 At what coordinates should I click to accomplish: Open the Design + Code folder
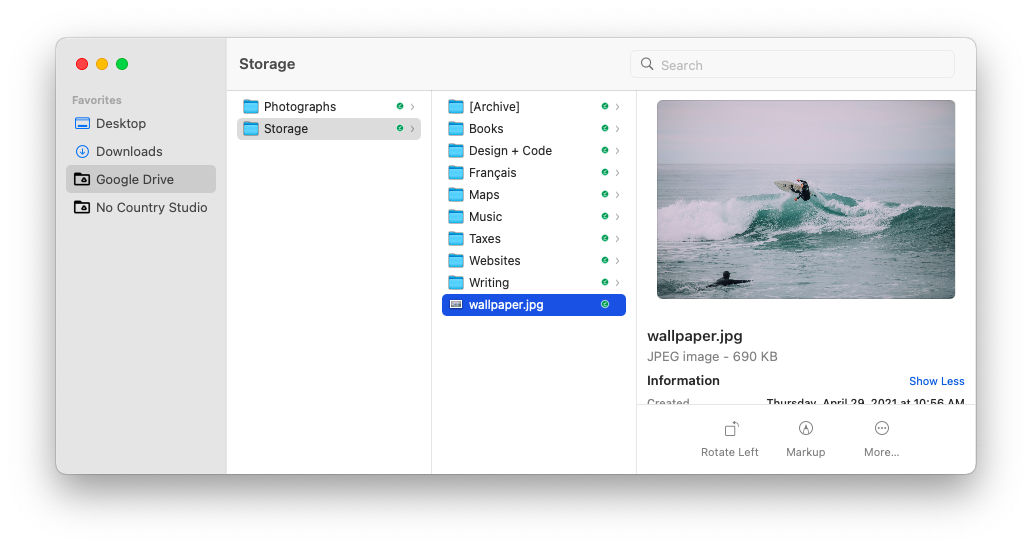click(x=510, y=151)
